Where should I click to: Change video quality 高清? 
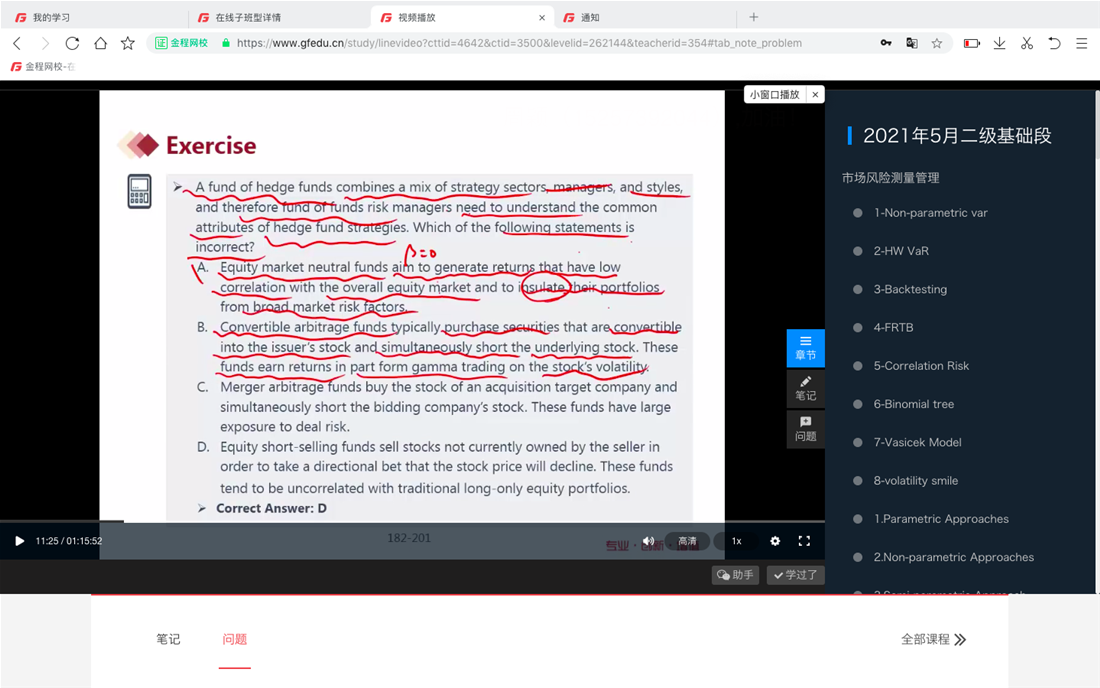[x=687, y=541]
